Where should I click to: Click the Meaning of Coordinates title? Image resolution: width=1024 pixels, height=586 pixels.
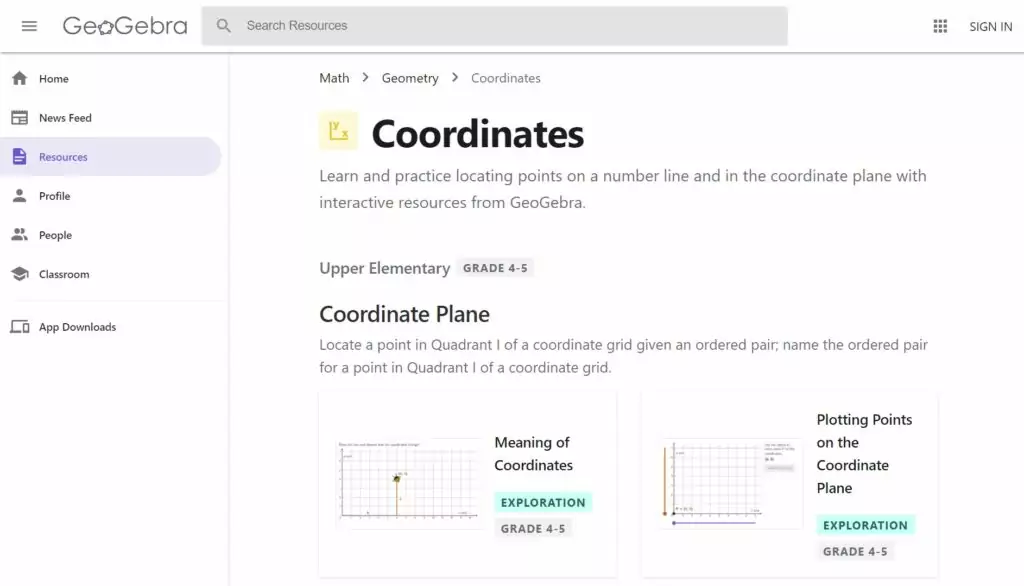click(x=533, y=454)
